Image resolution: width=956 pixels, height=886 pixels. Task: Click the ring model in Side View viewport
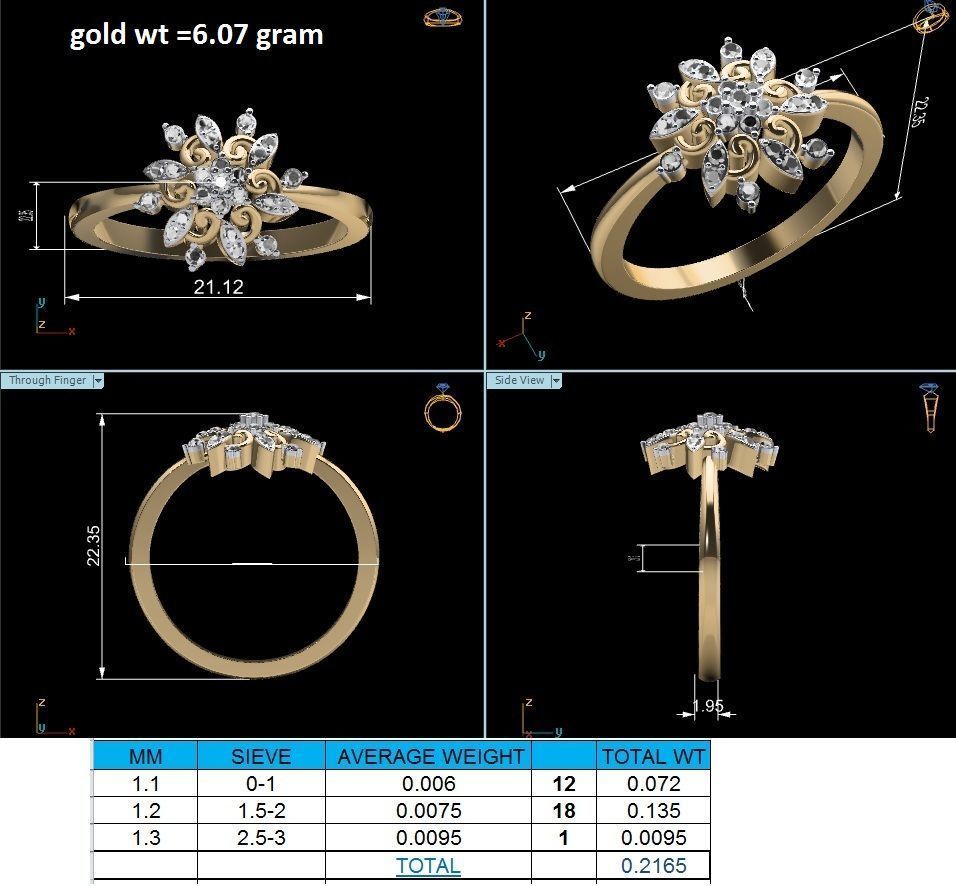click(x=709, y=547)
